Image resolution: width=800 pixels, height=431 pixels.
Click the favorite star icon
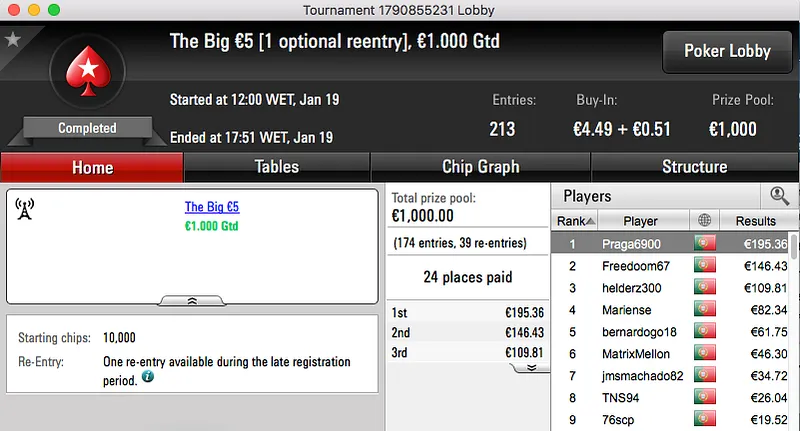(x=13, y=40)
